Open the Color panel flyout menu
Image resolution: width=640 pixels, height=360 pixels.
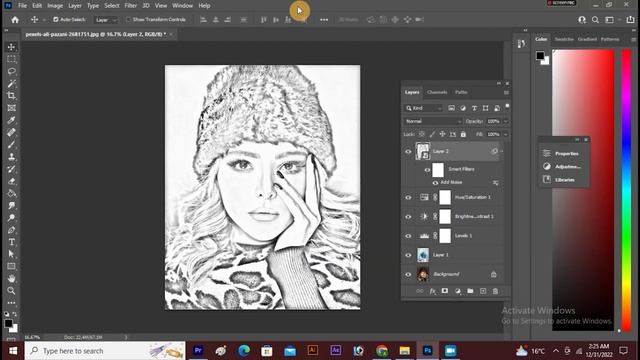point(633,40)
